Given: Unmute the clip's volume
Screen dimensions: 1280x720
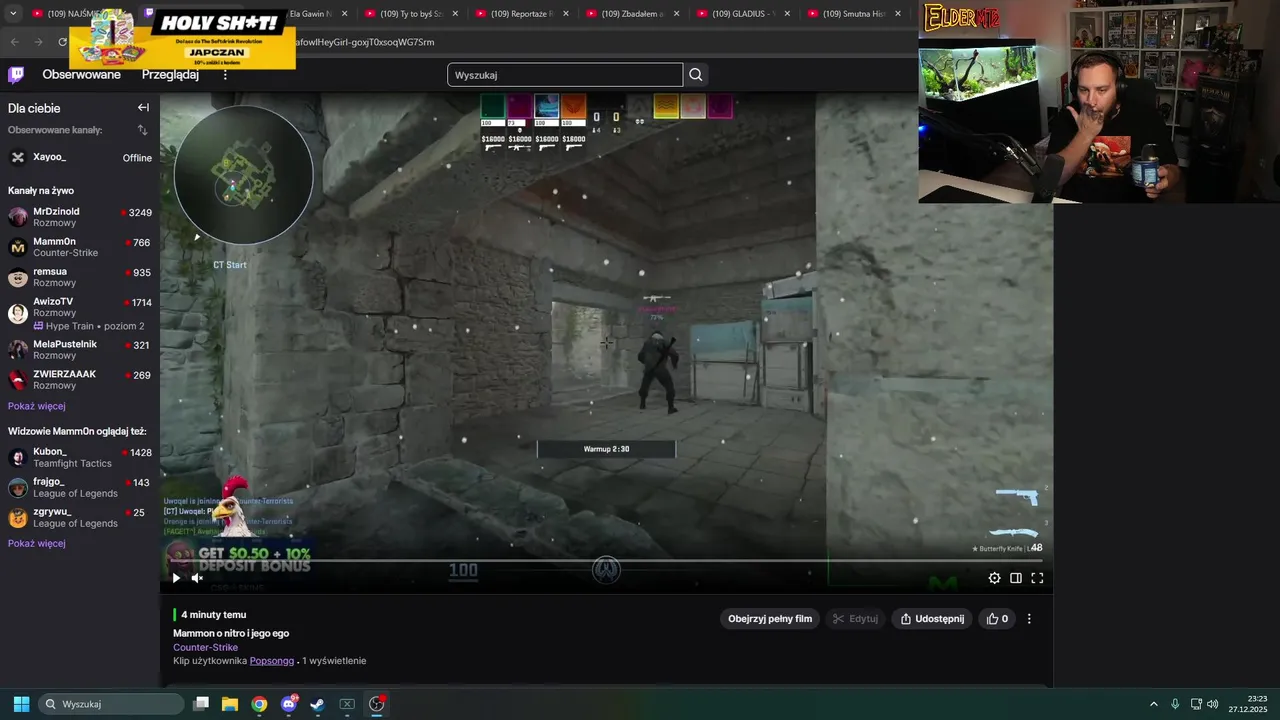Looking at the screenshot, I should [x=197, y=578].
